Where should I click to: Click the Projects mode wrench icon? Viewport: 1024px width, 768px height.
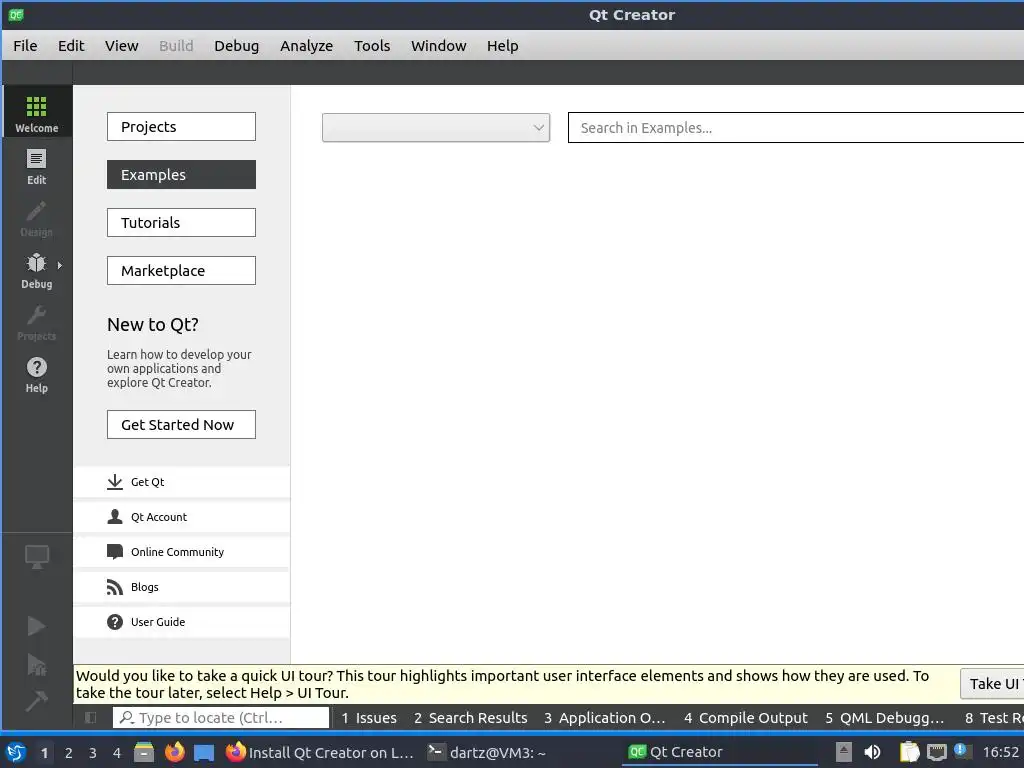click(37, 315)
